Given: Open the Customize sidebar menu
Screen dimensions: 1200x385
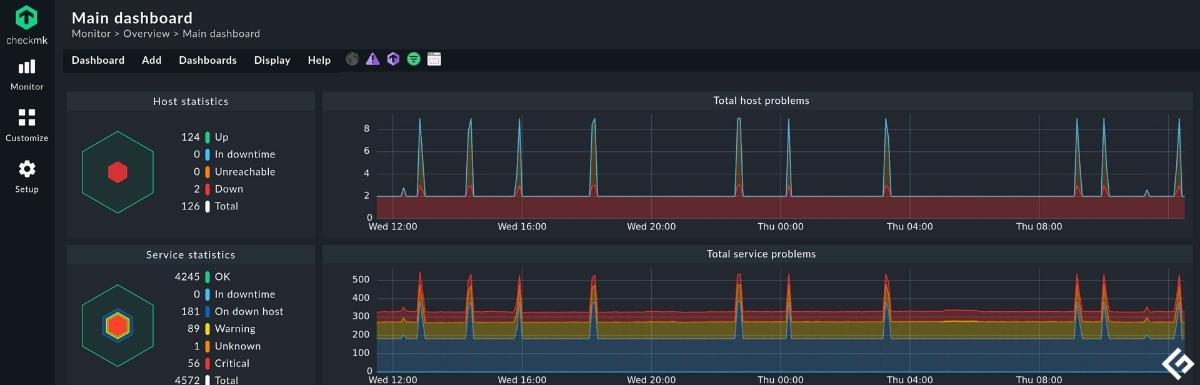Looking at the screenshot, I should point(27,125).
